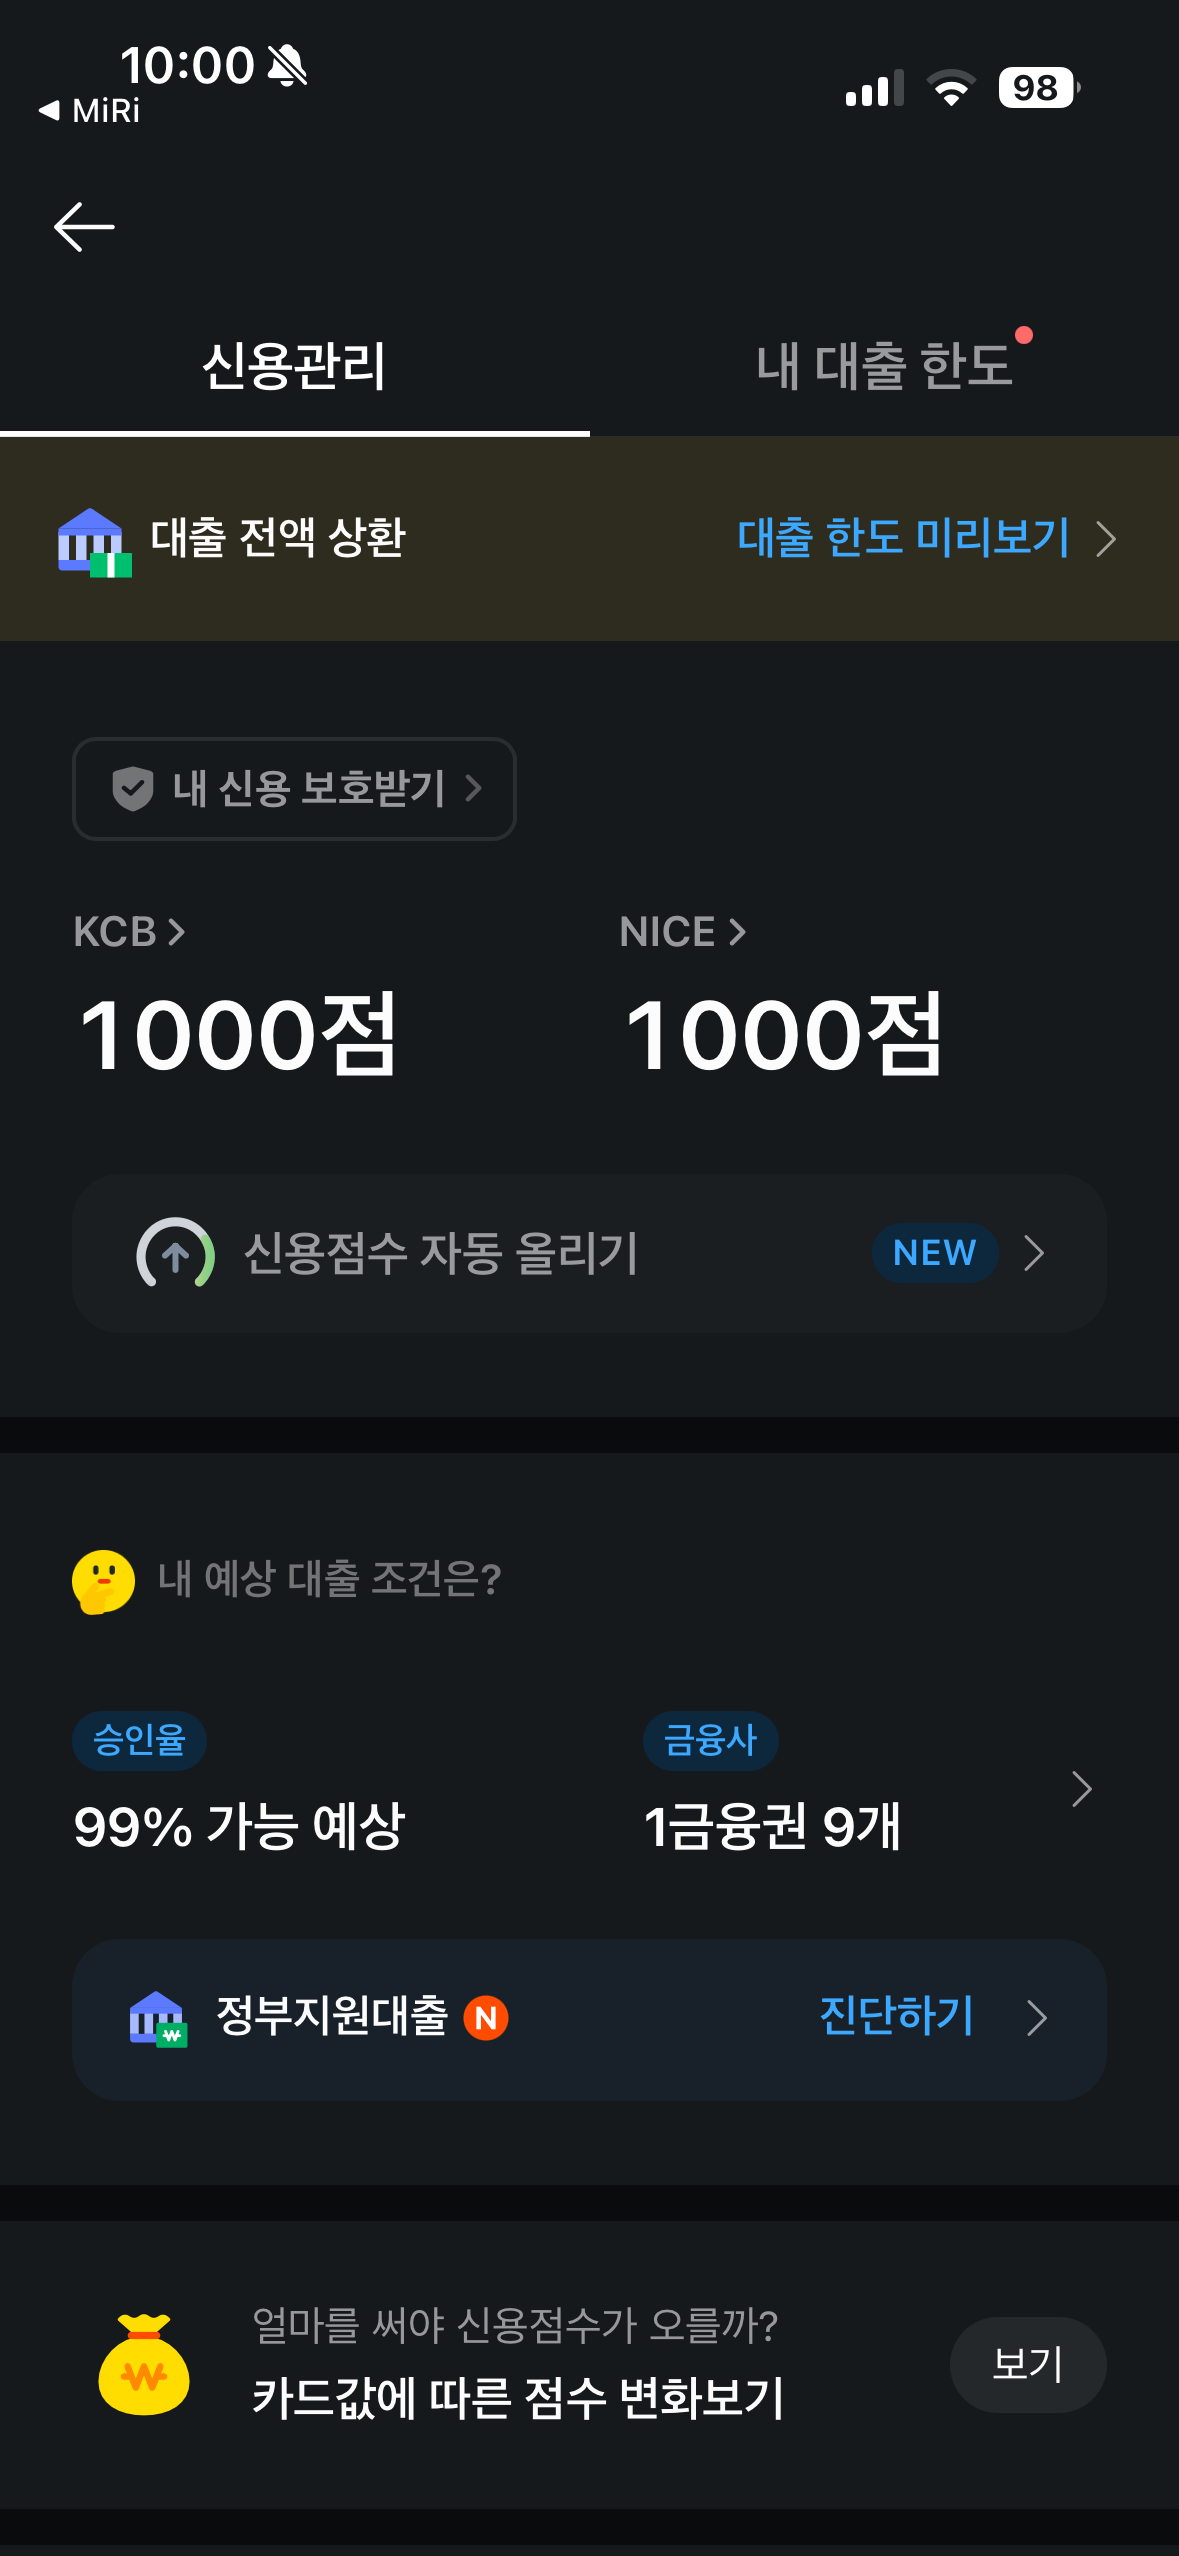Screen dimensions: 1179x2556
Task: Open loan conditions chevron beside 1금융권 9개
Action: 1081,1789
